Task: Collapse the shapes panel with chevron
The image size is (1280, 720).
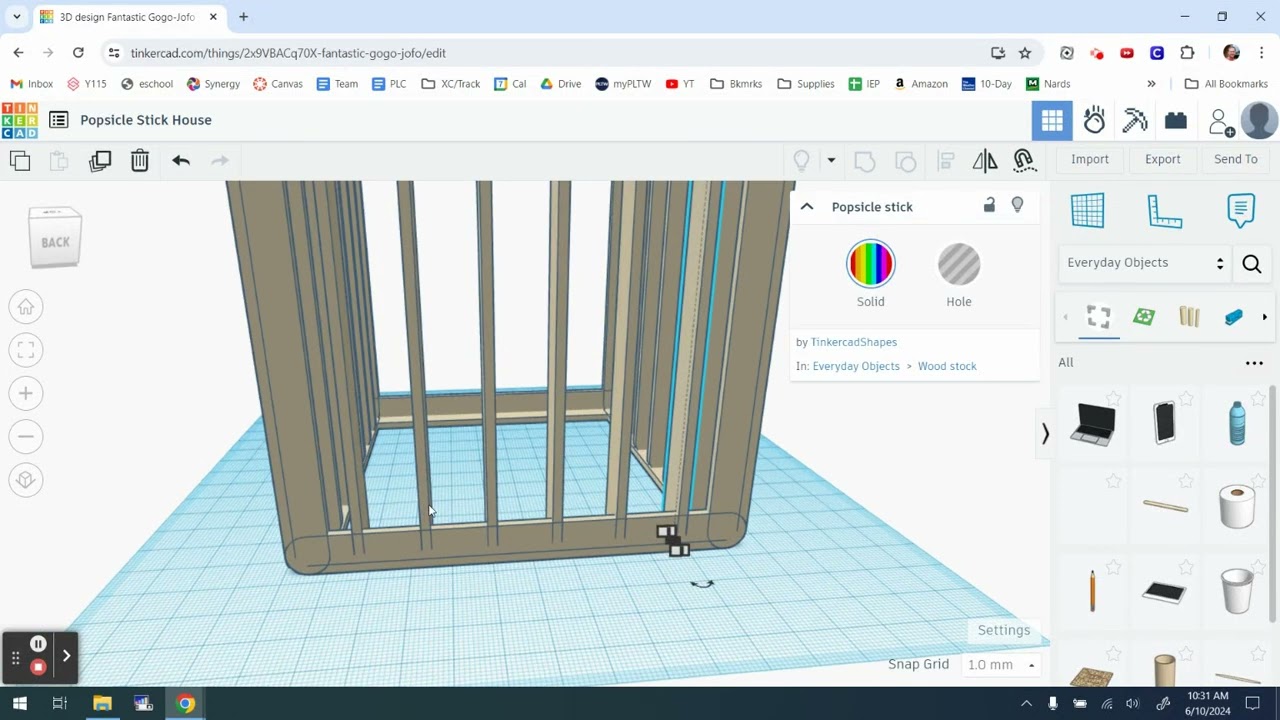Action: tap(1045, 433)
